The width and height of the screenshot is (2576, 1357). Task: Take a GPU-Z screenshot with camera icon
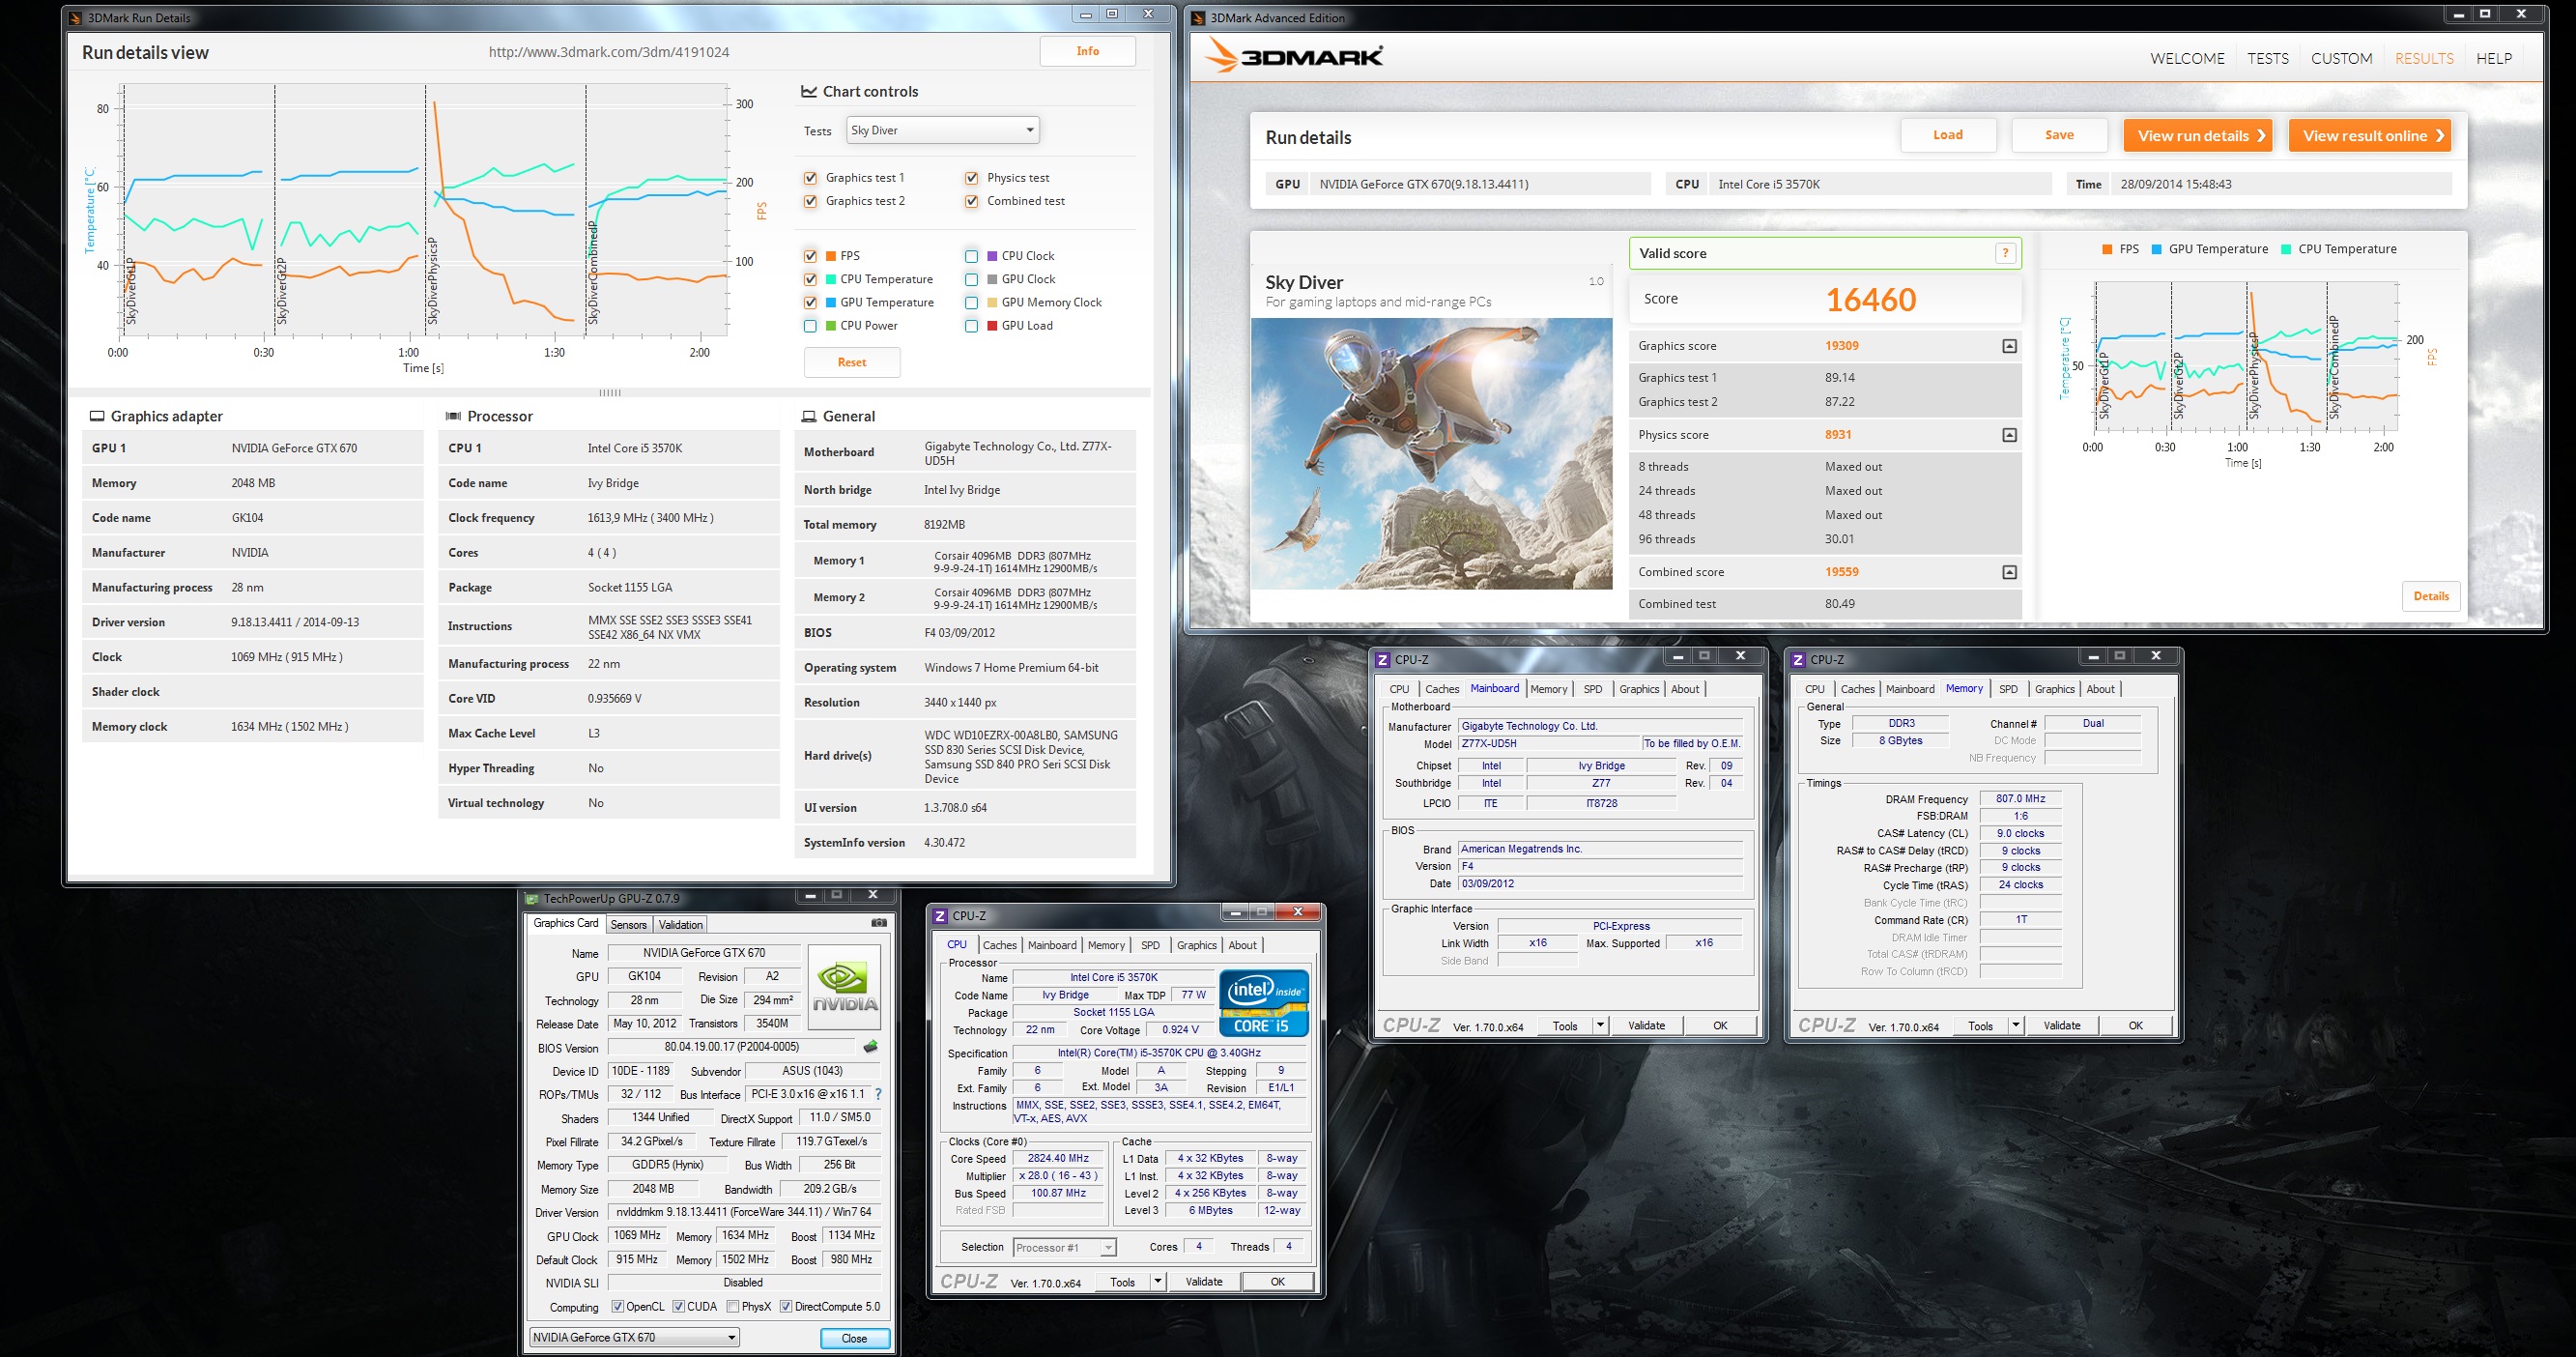click(x=878, y=923)
